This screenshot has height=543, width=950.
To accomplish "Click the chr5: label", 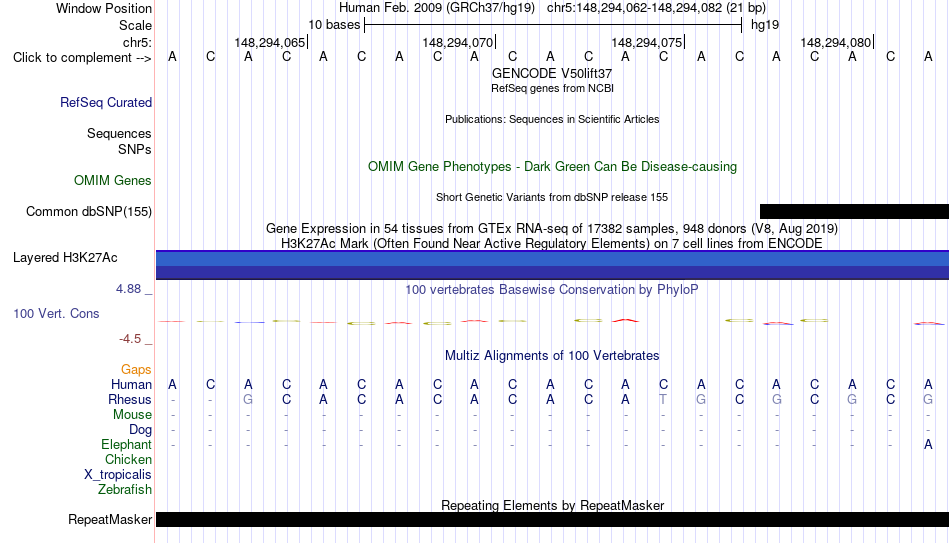I will (x=138, y=42).
